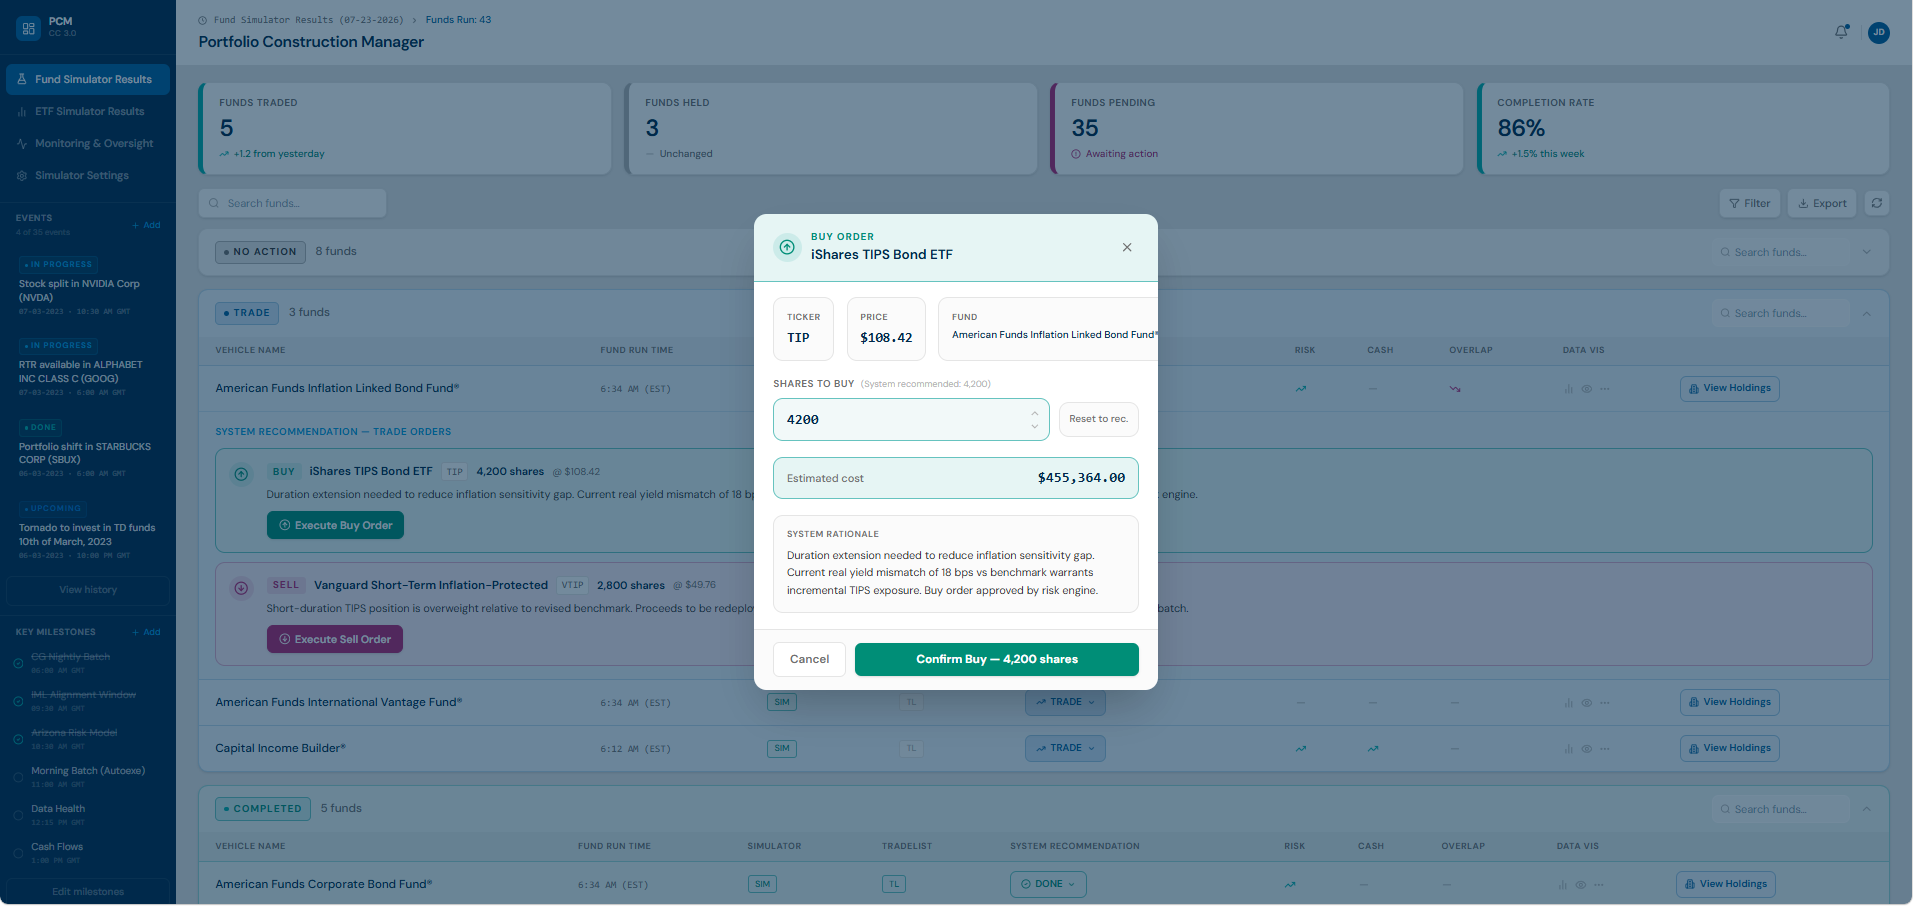1915x908 pixels.
Task: Click bar chart icon for International Vantage row
Action: tap(1568, 704)
